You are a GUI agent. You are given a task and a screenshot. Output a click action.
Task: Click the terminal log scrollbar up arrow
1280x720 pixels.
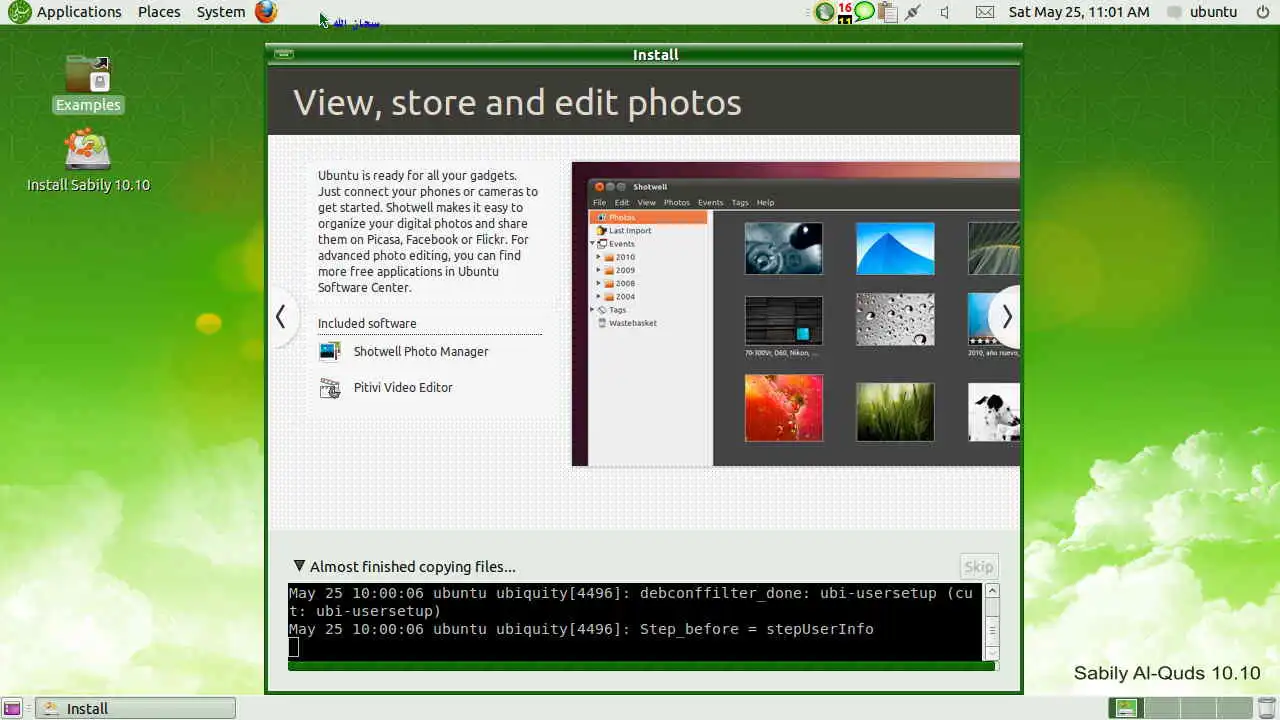(x=992, y=591)
